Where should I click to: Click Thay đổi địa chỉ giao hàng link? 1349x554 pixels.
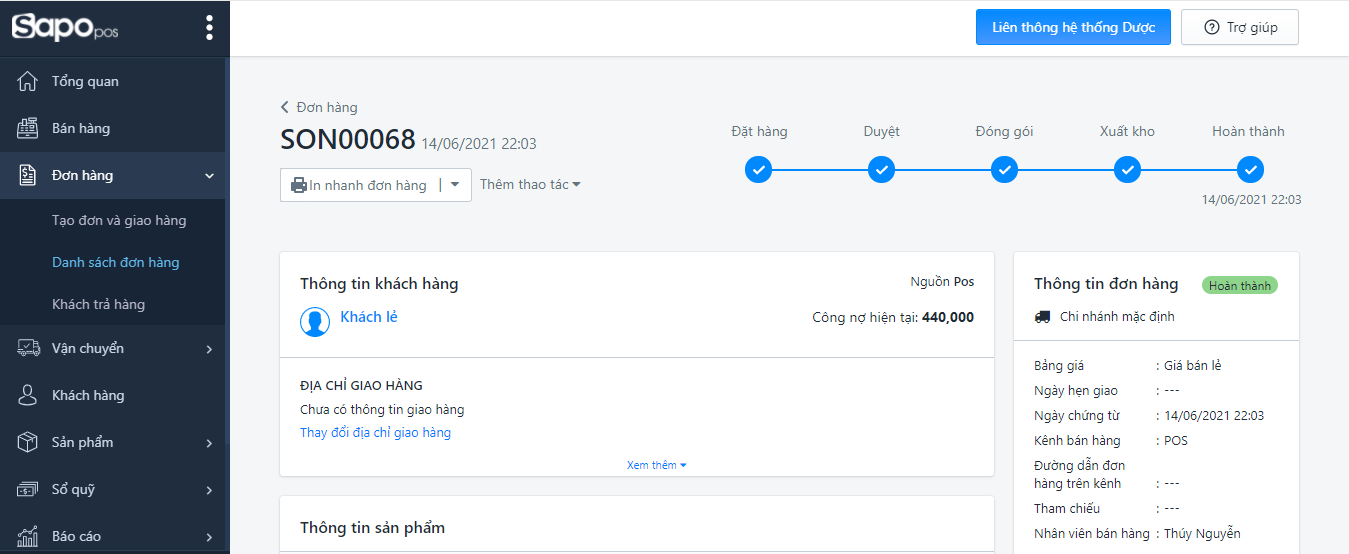click(375, 432)
